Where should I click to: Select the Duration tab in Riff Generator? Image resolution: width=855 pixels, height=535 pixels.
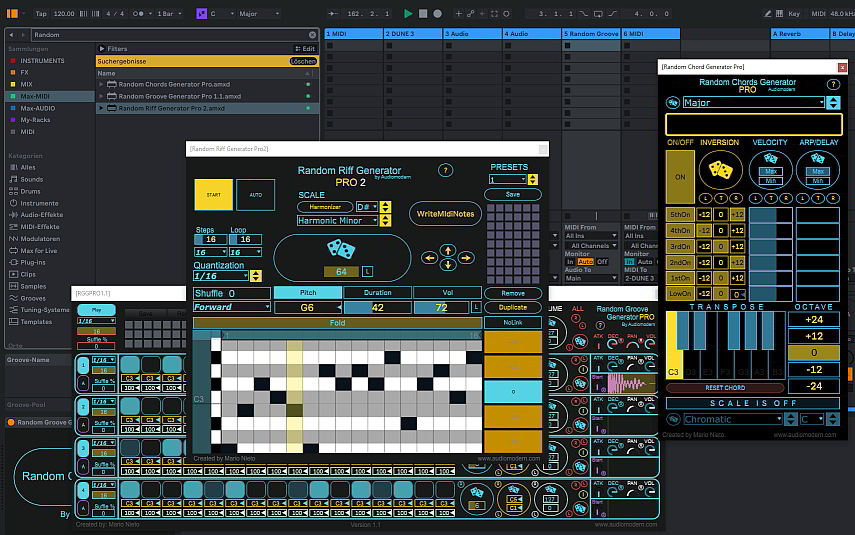(377, 293)
